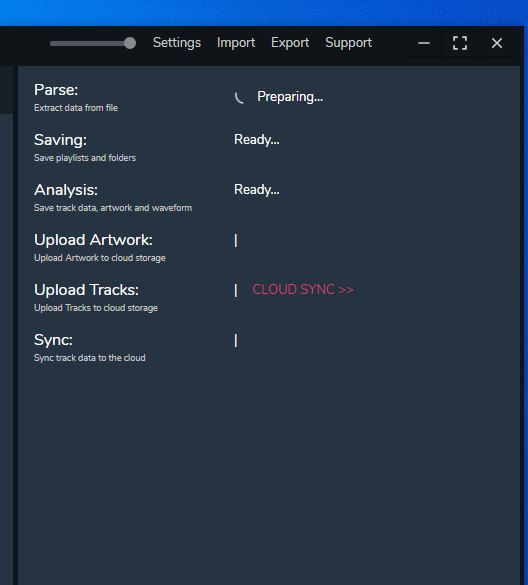The image size is (528, 585).
Task: Toggle fullscreen with the maximize icon
Action: click(x=460, y=43)
